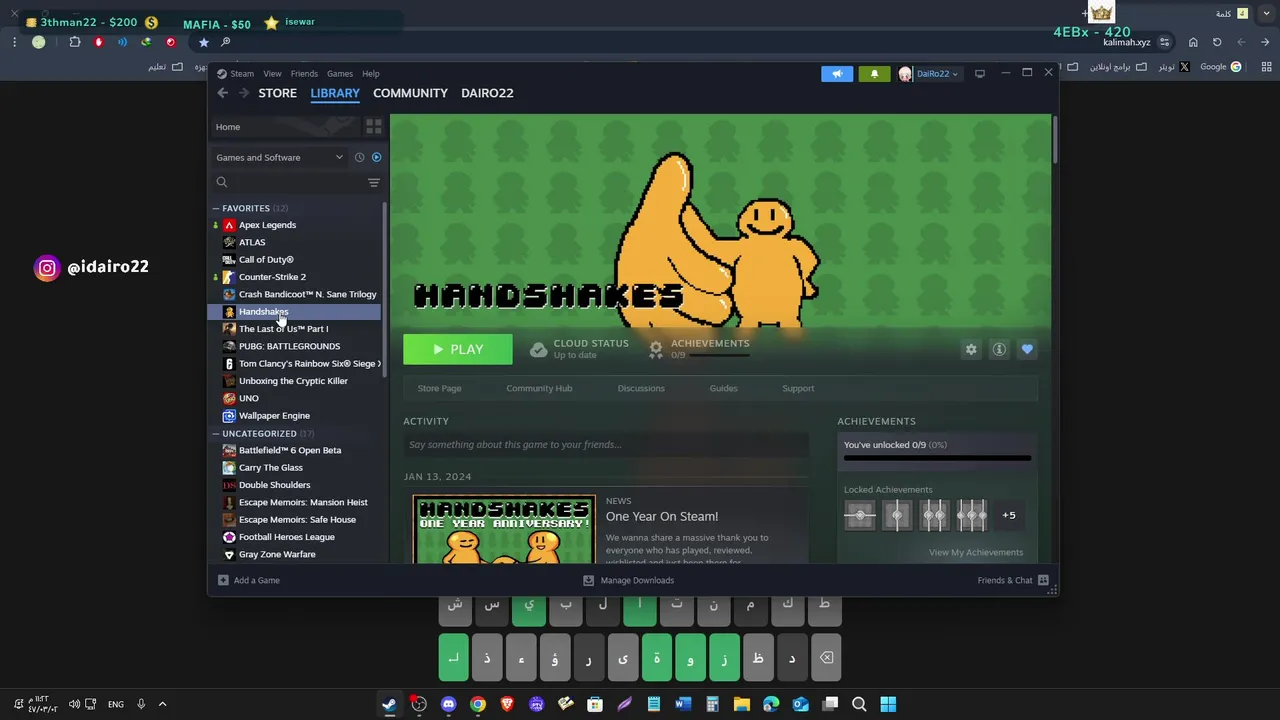Select Gray Zone Warfare in the list

(x=277, y=554)
